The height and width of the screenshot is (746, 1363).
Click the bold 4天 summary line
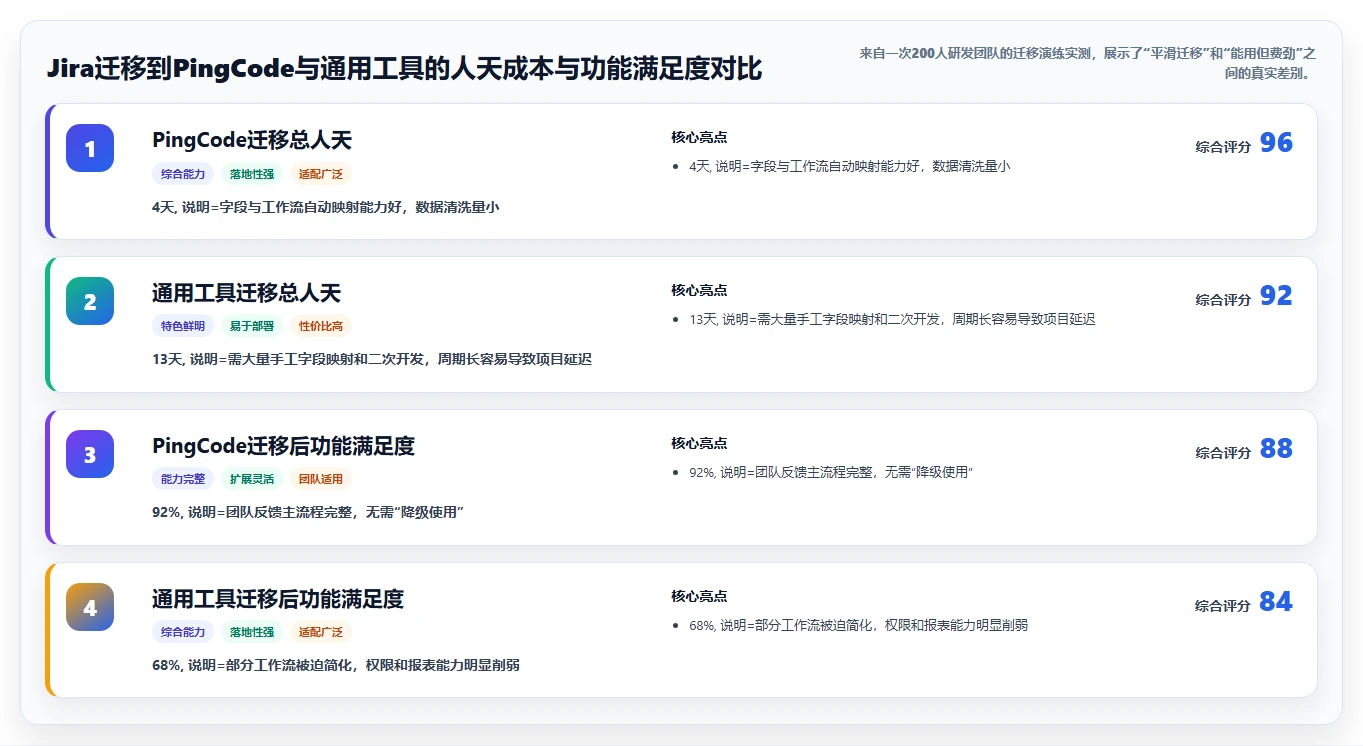[x=326, y=207]
